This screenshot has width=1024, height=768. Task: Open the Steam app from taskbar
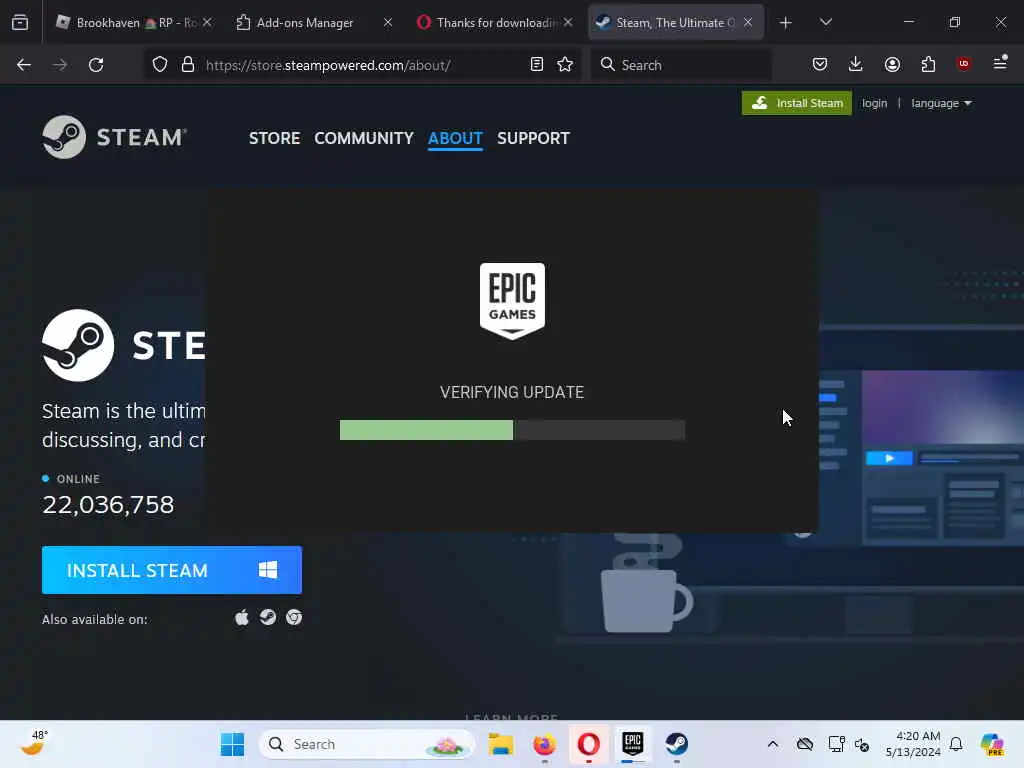[677, 744]
